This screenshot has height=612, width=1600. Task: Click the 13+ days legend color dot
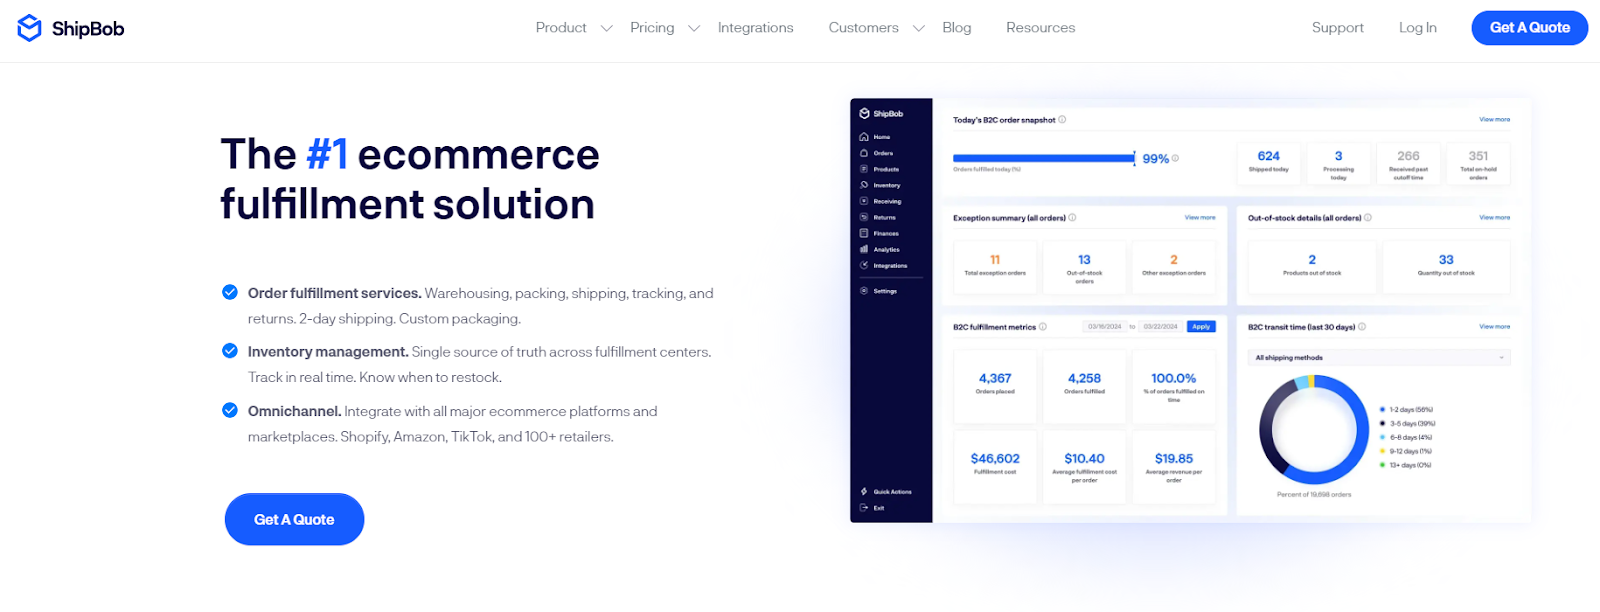click(1382, 465)
